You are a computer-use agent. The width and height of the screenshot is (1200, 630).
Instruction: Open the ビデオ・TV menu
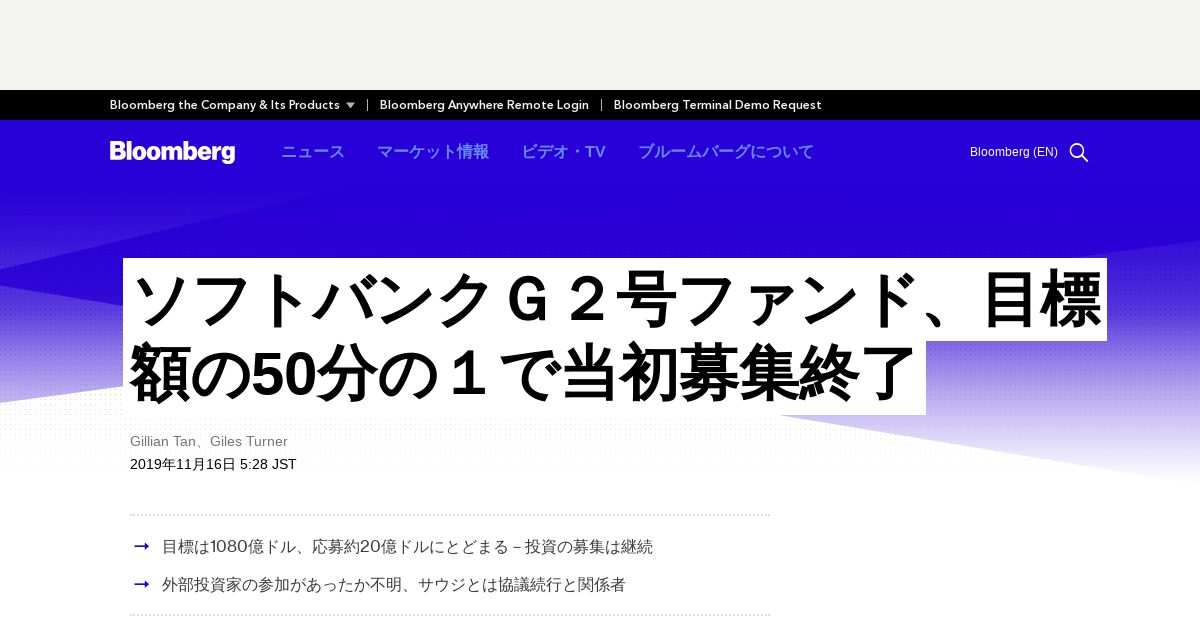[563, 152]
